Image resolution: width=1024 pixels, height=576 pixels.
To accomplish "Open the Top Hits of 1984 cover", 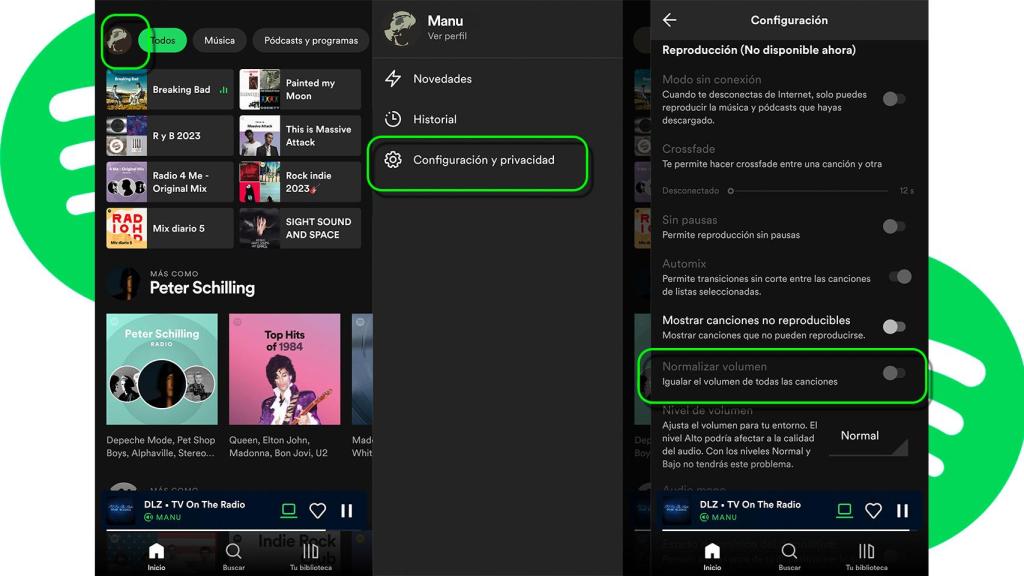I will point(285,369).
